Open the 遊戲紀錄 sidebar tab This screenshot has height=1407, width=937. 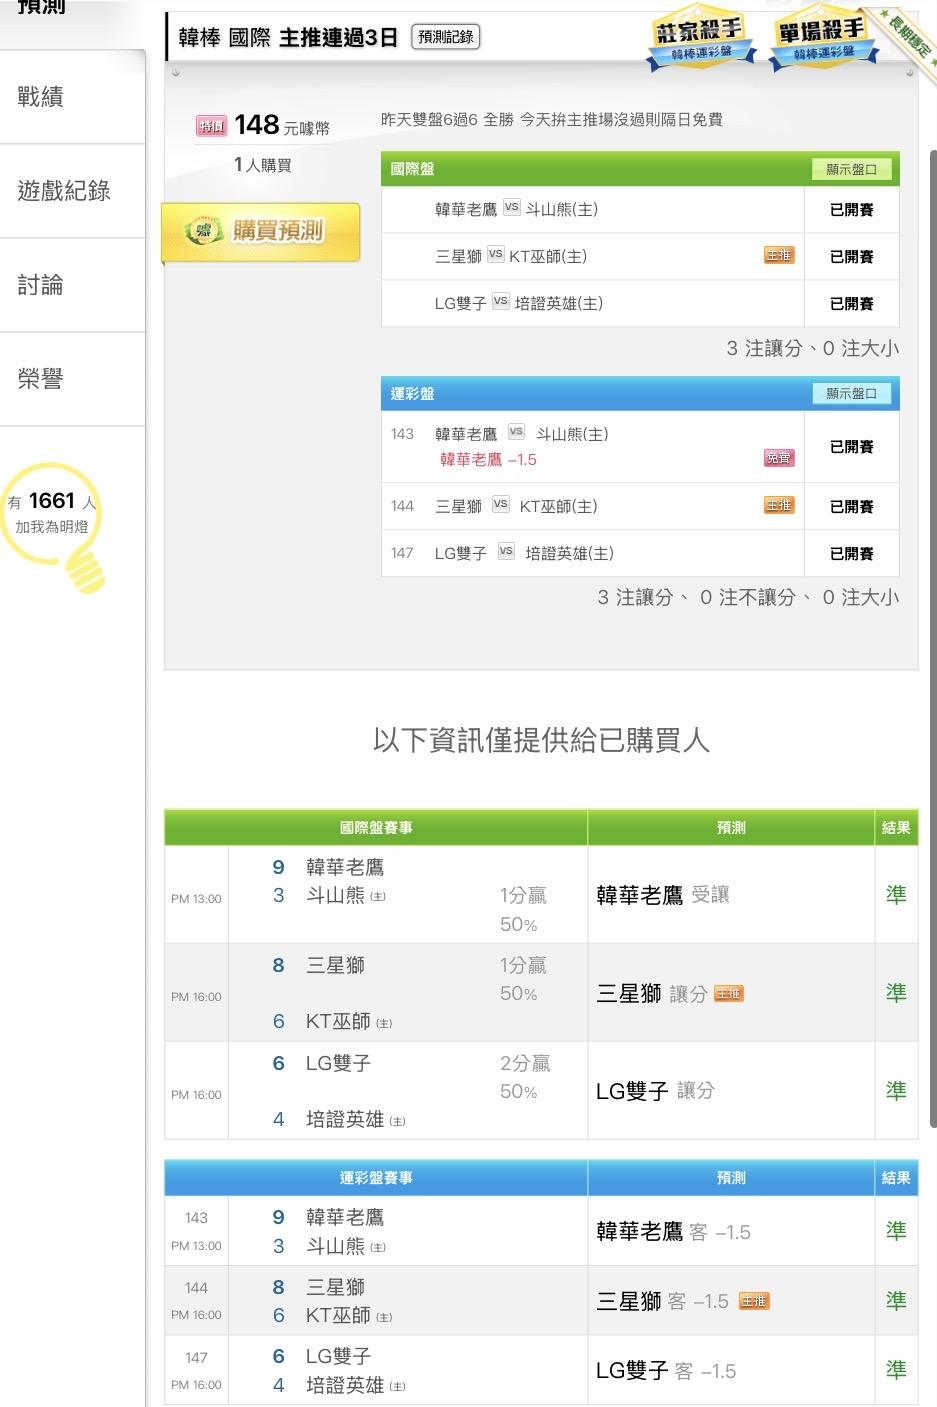coord(64,191)
